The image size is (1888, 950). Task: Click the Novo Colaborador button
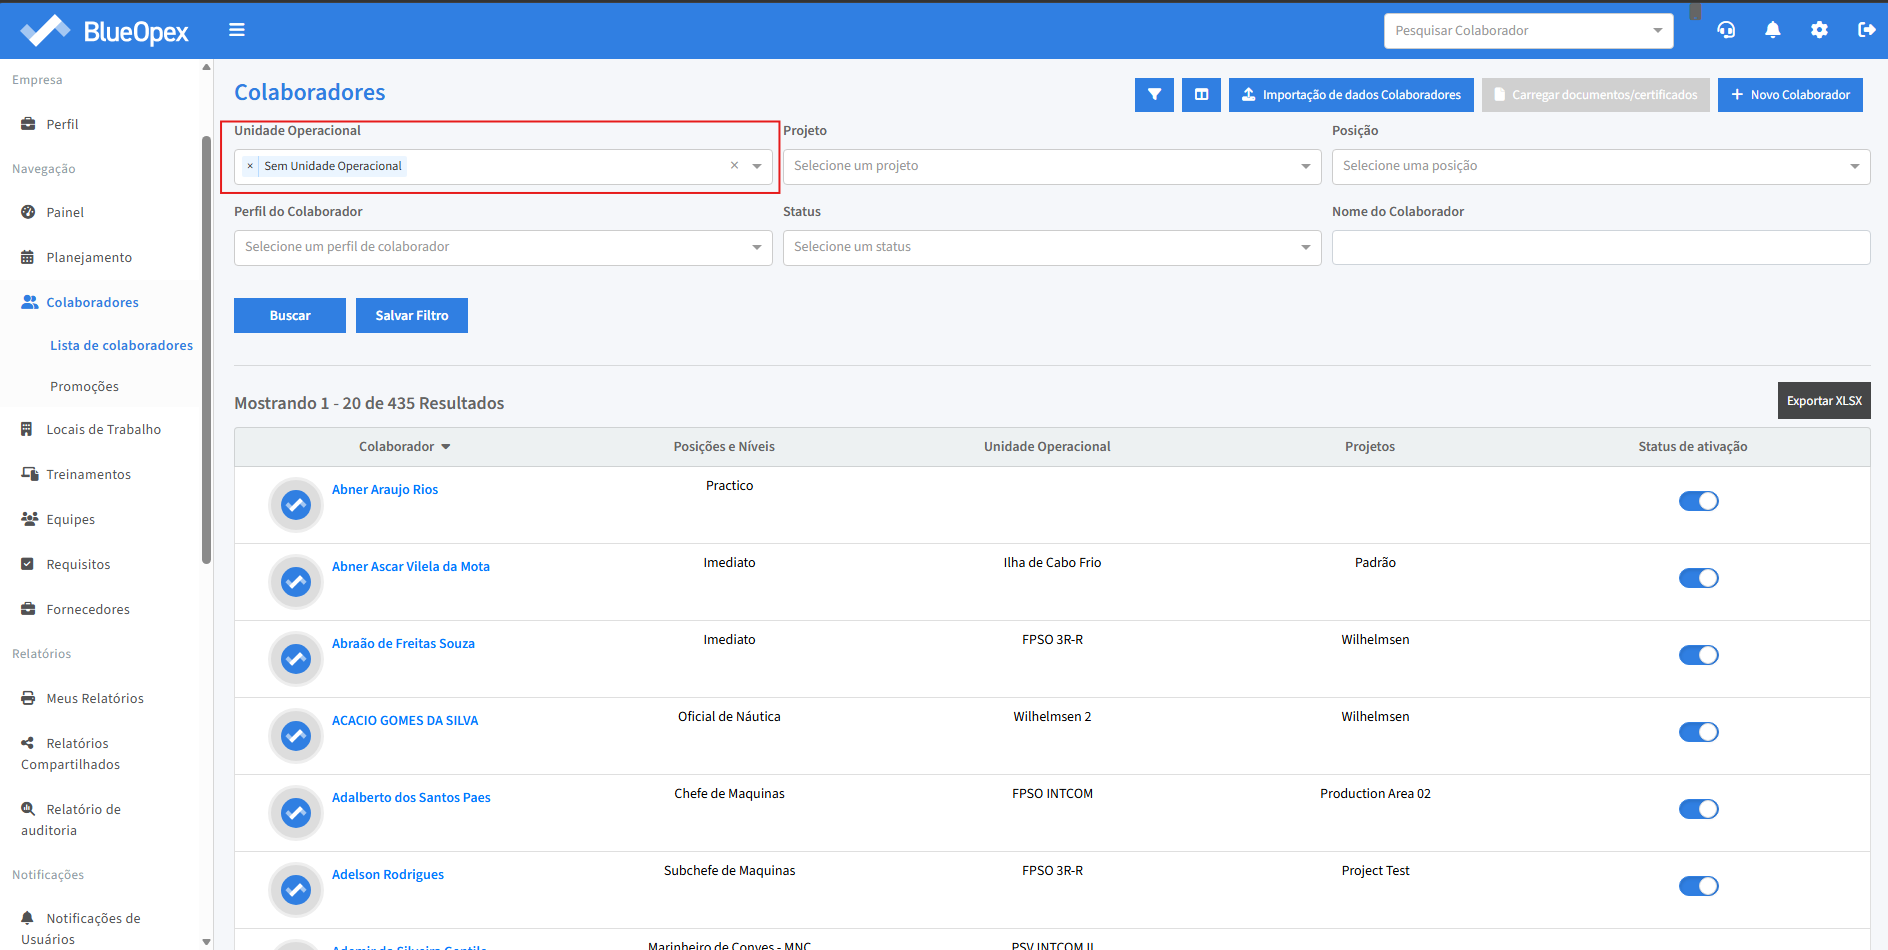(x=1790, y=95)
